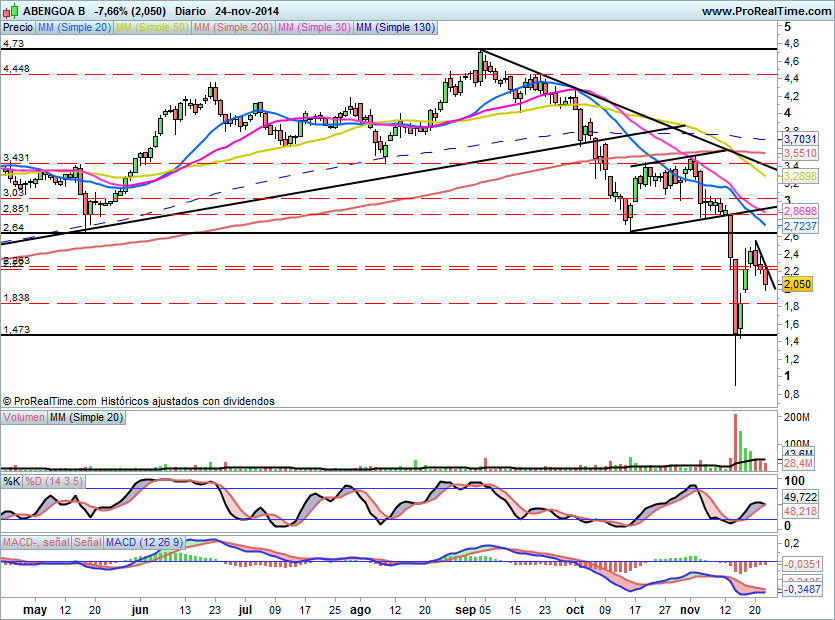Viewport: 835px width, 620px height.
Task: Select the Volumen panel label
Action: tap(24, 418)
